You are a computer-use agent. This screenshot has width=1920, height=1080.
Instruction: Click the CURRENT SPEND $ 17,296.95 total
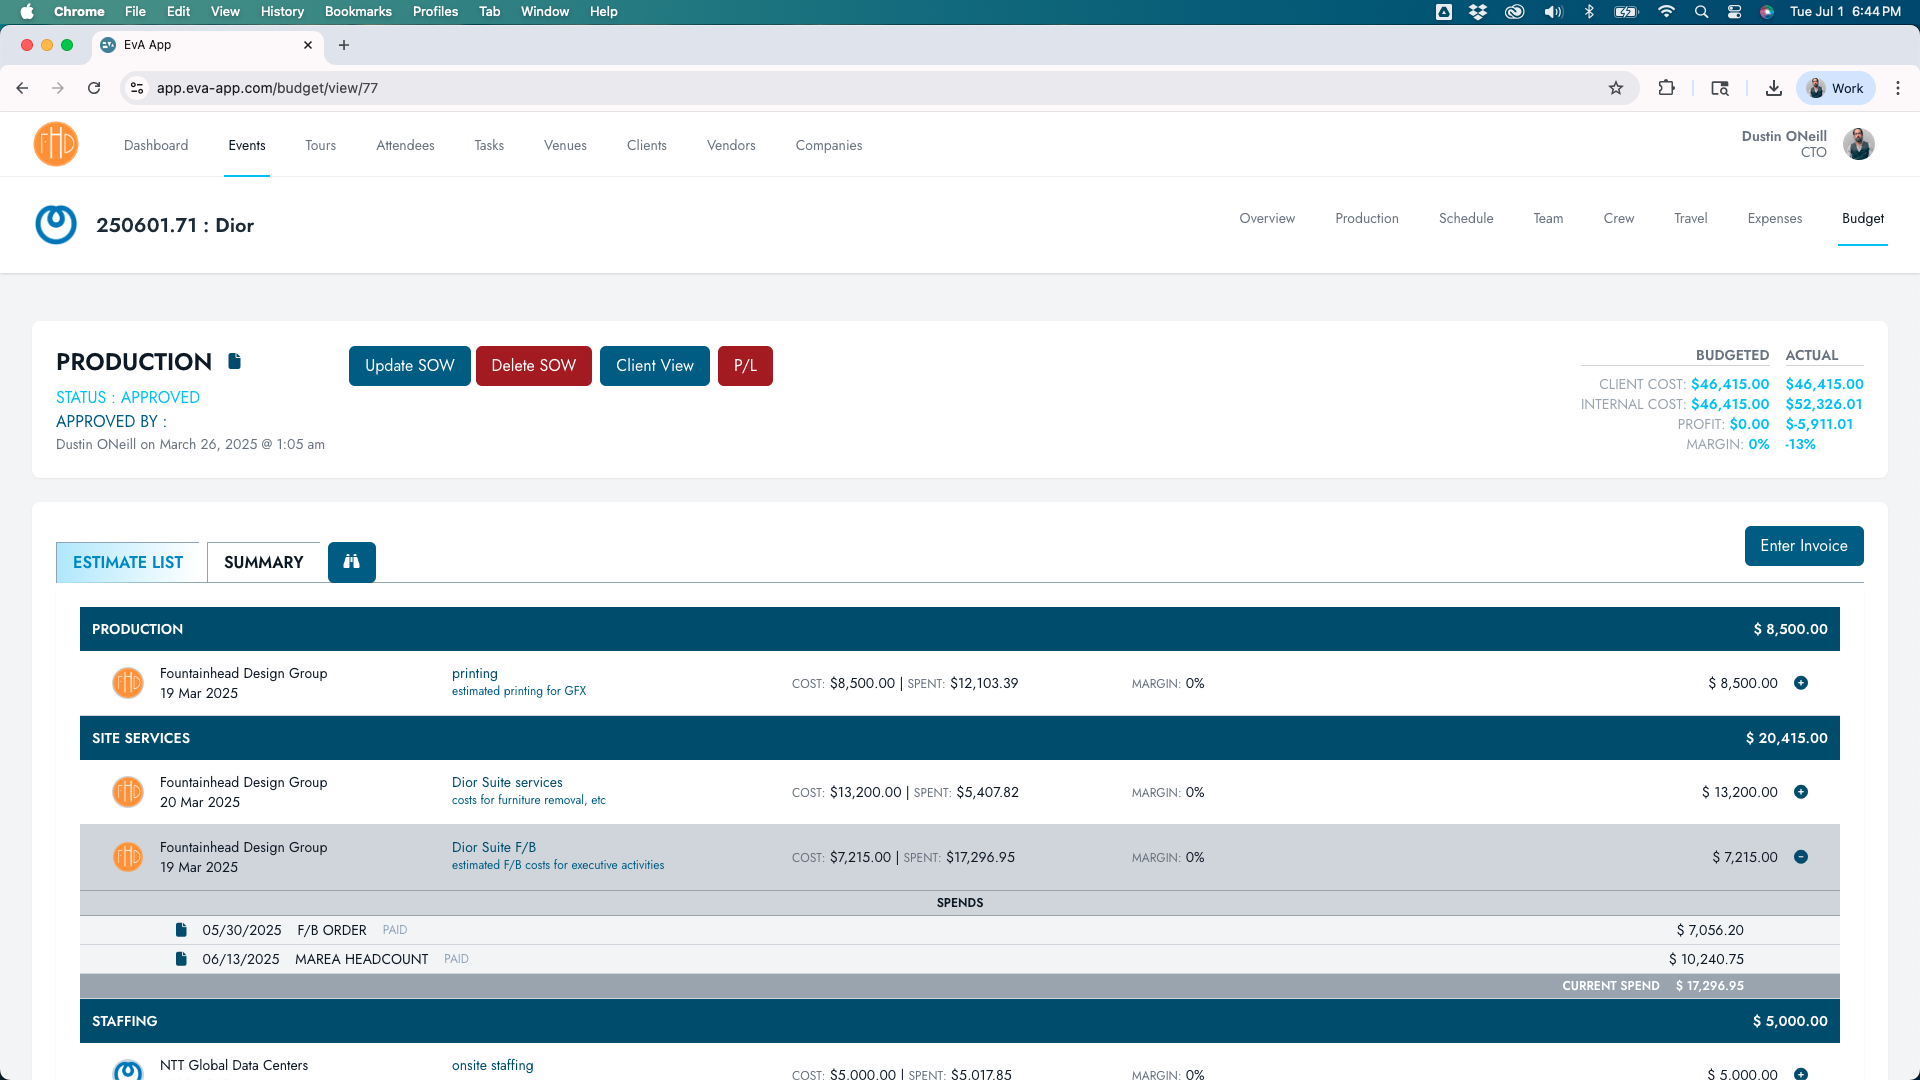click(x=1653, y=985)
